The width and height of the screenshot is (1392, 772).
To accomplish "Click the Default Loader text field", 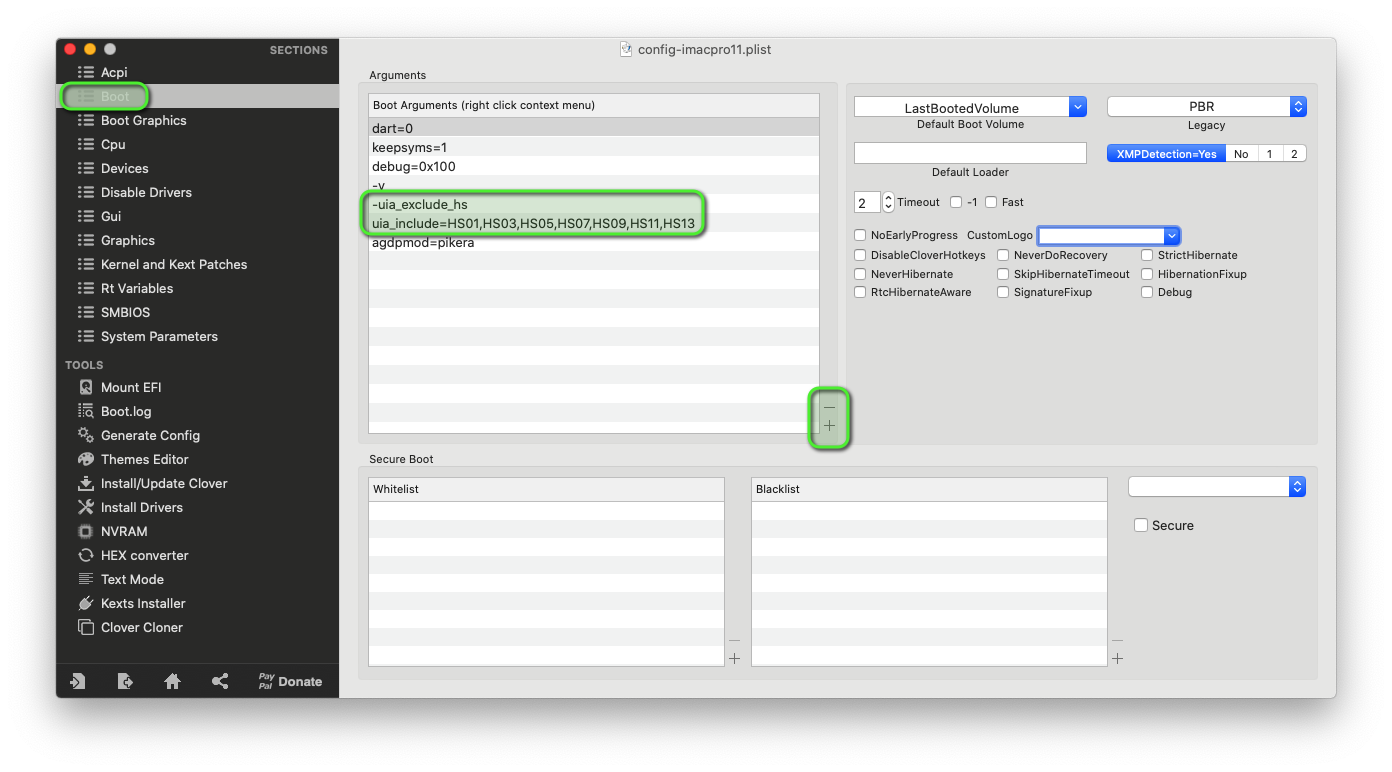I will (x=970, y=153).
